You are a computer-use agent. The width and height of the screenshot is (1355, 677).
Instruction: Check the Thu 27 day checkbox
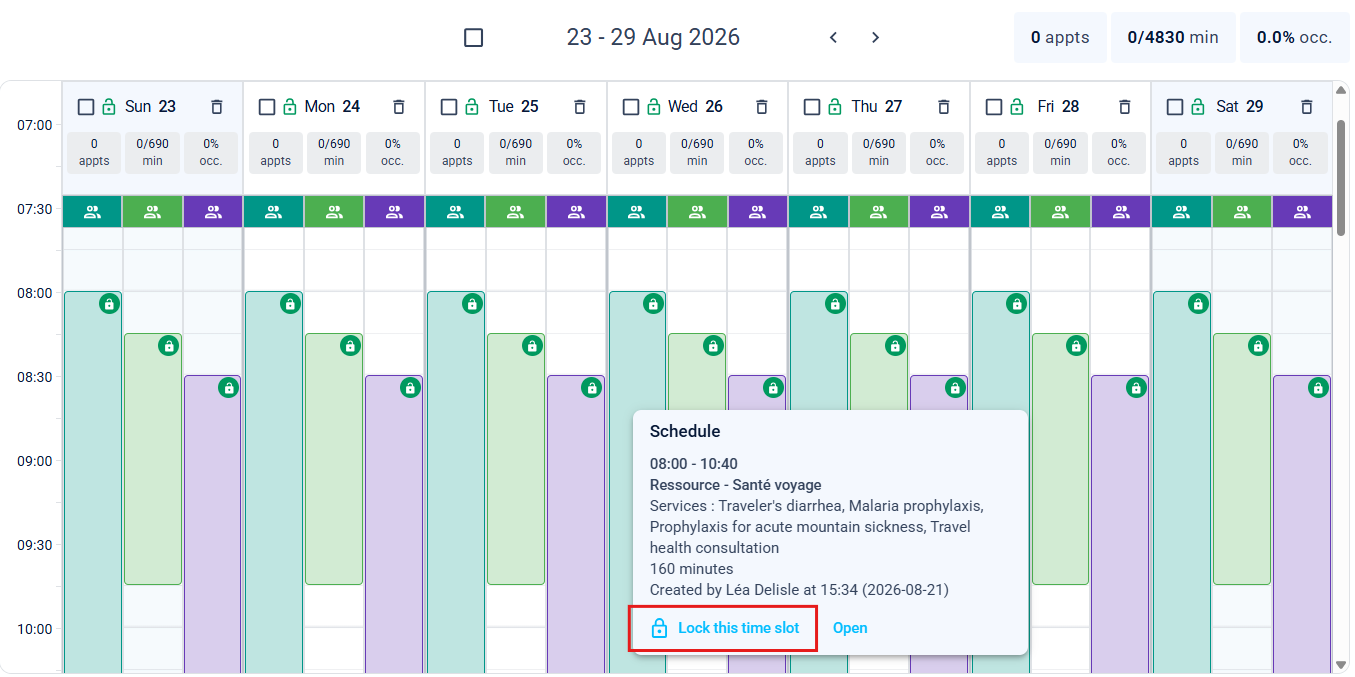(812, 107)
